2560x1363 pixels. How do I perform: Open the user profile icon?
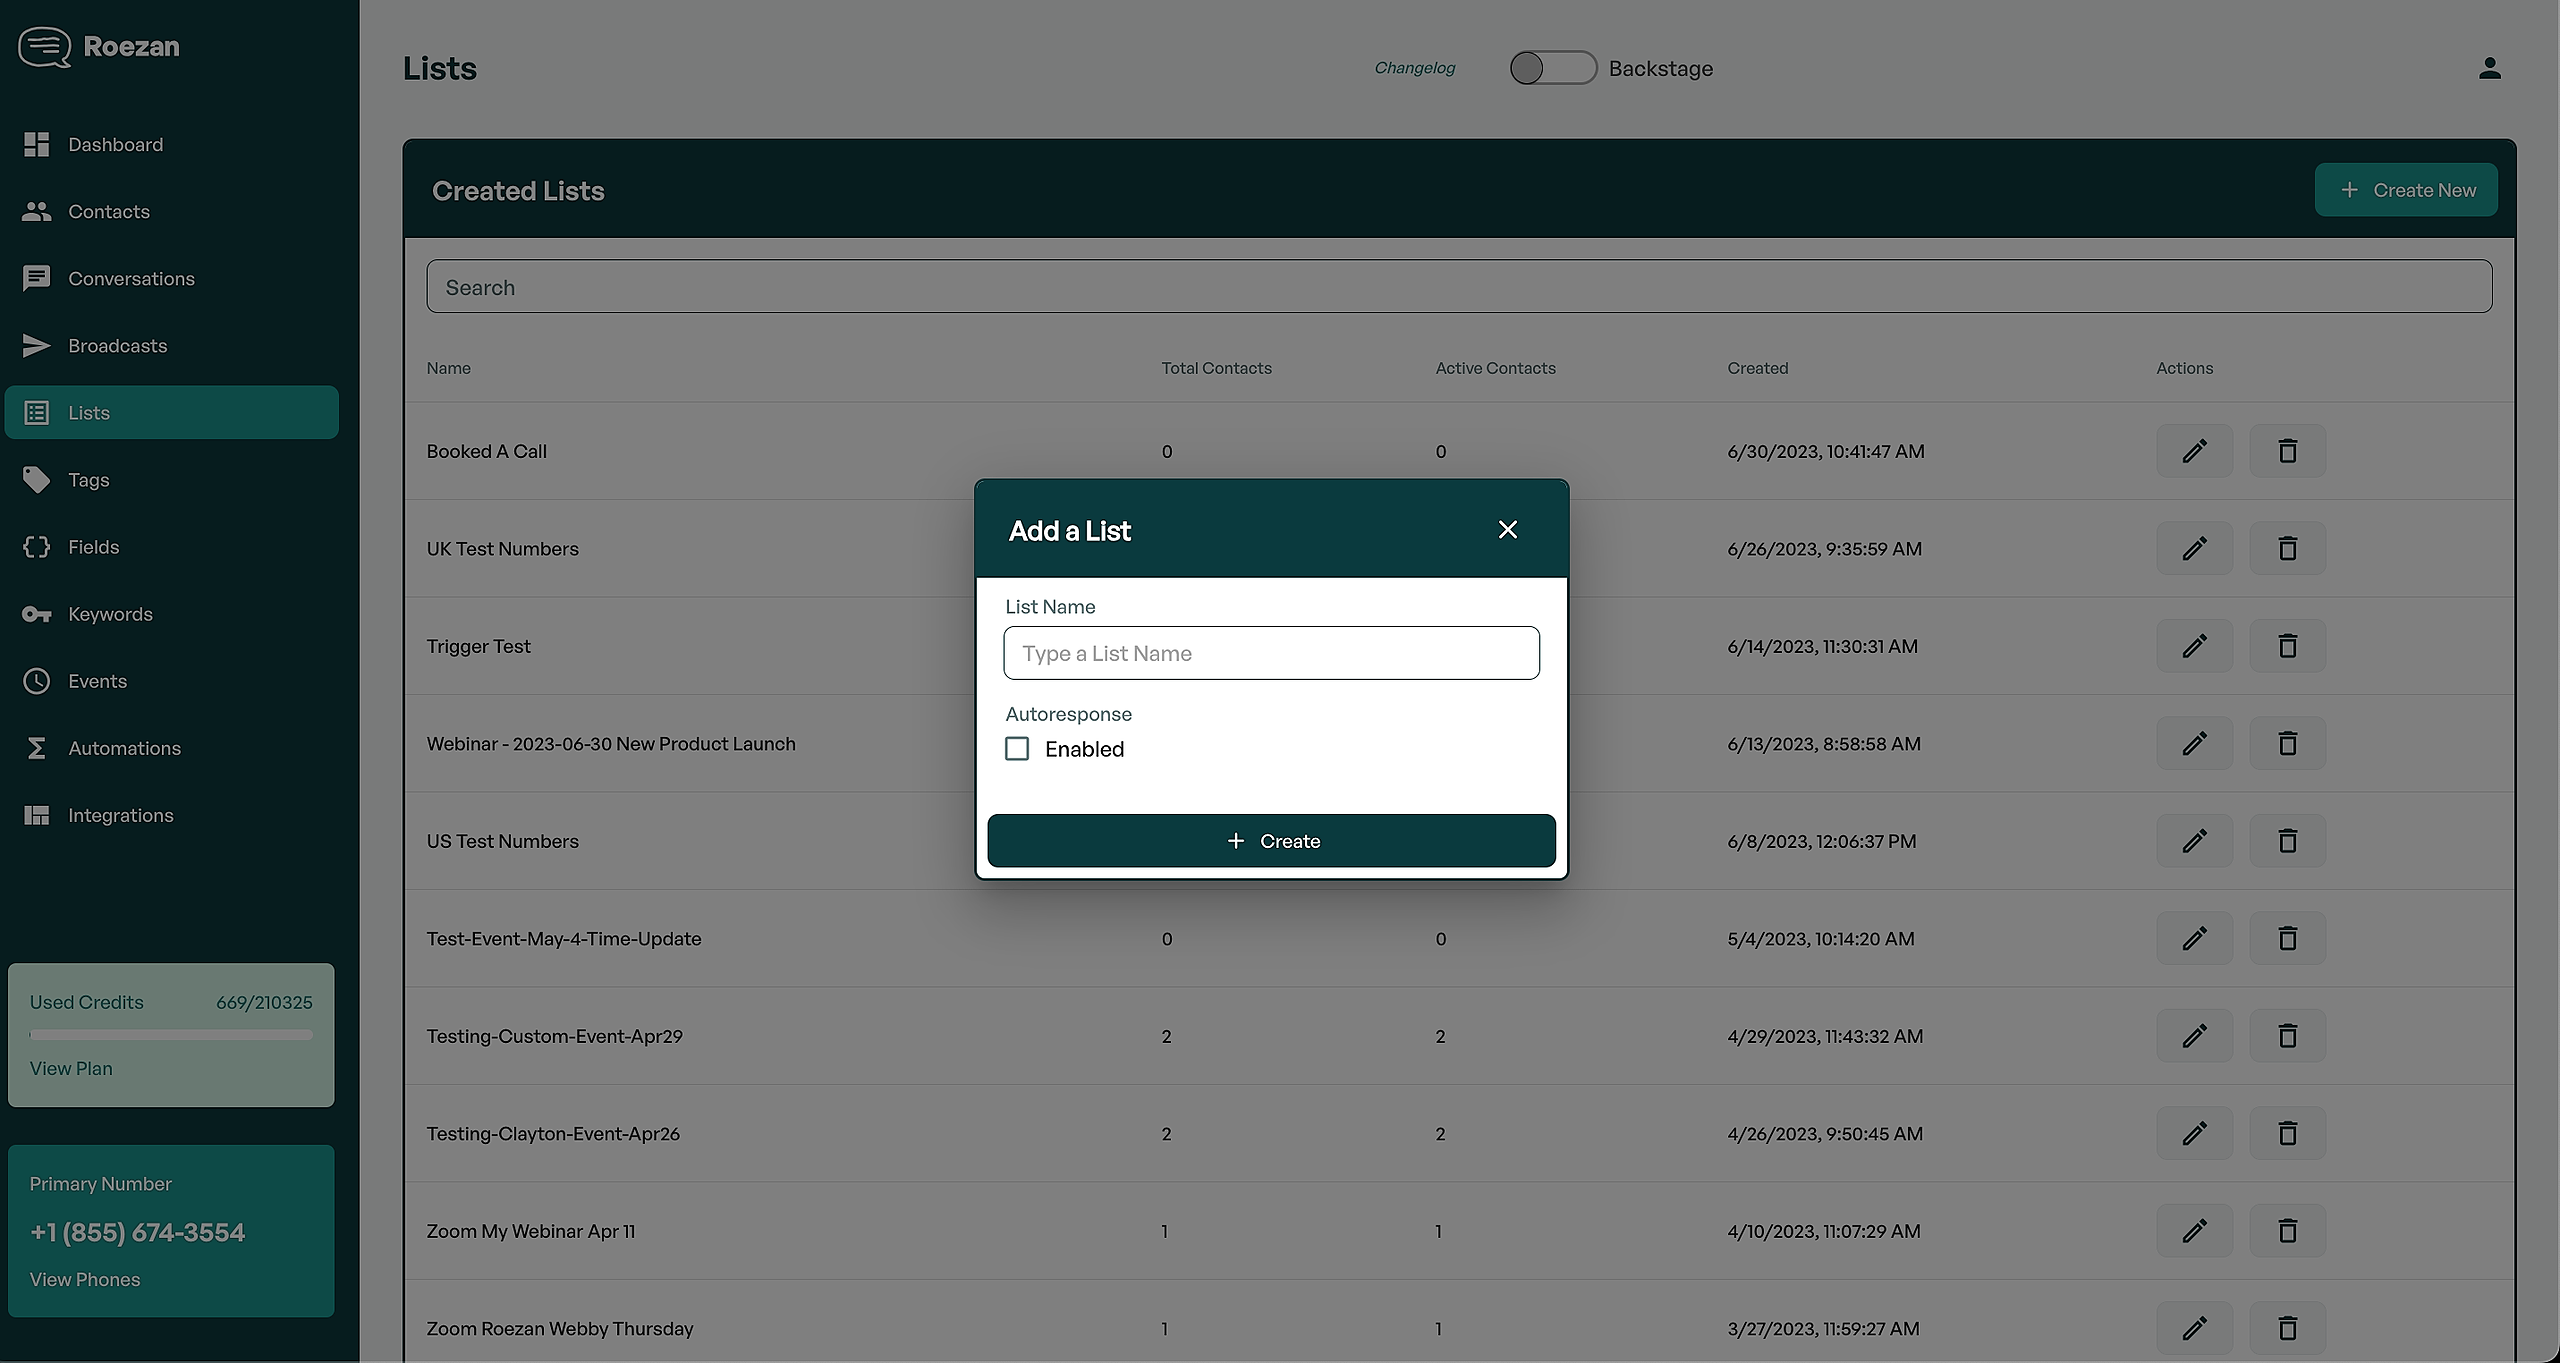click(x=2489, y=68)
